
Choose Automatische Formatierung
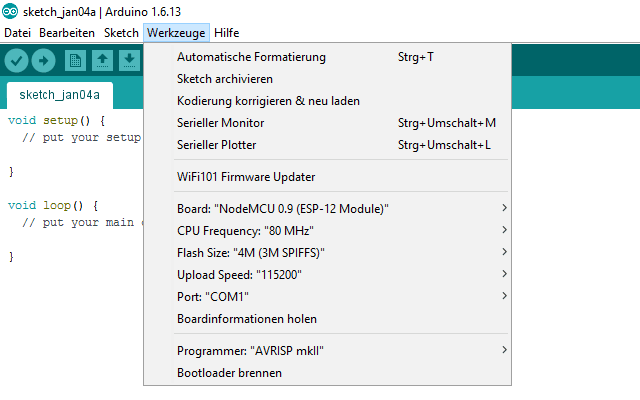pyautogui.click(x=327, y=57)
